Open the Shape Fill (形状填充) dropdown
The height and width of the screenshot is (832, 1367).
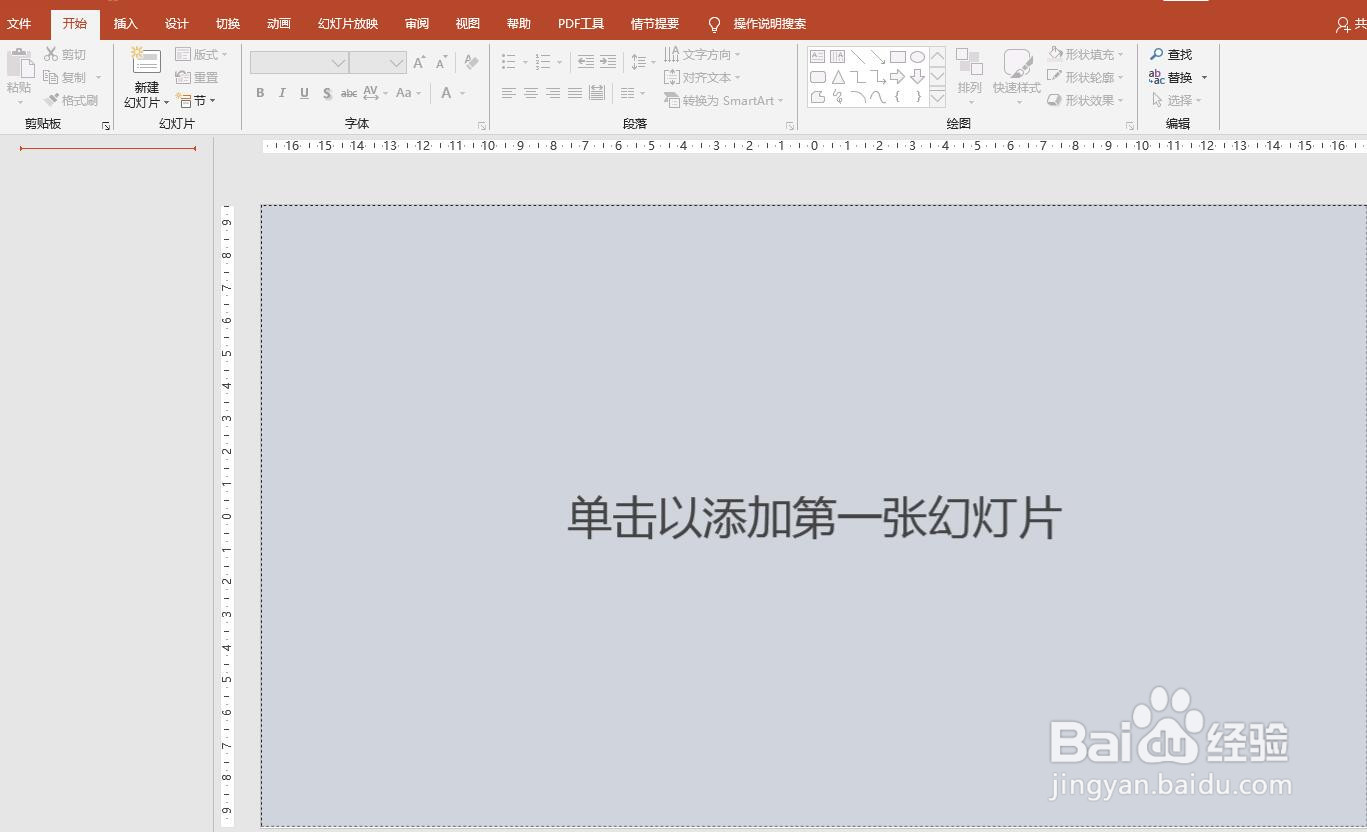coord(1086,54)
